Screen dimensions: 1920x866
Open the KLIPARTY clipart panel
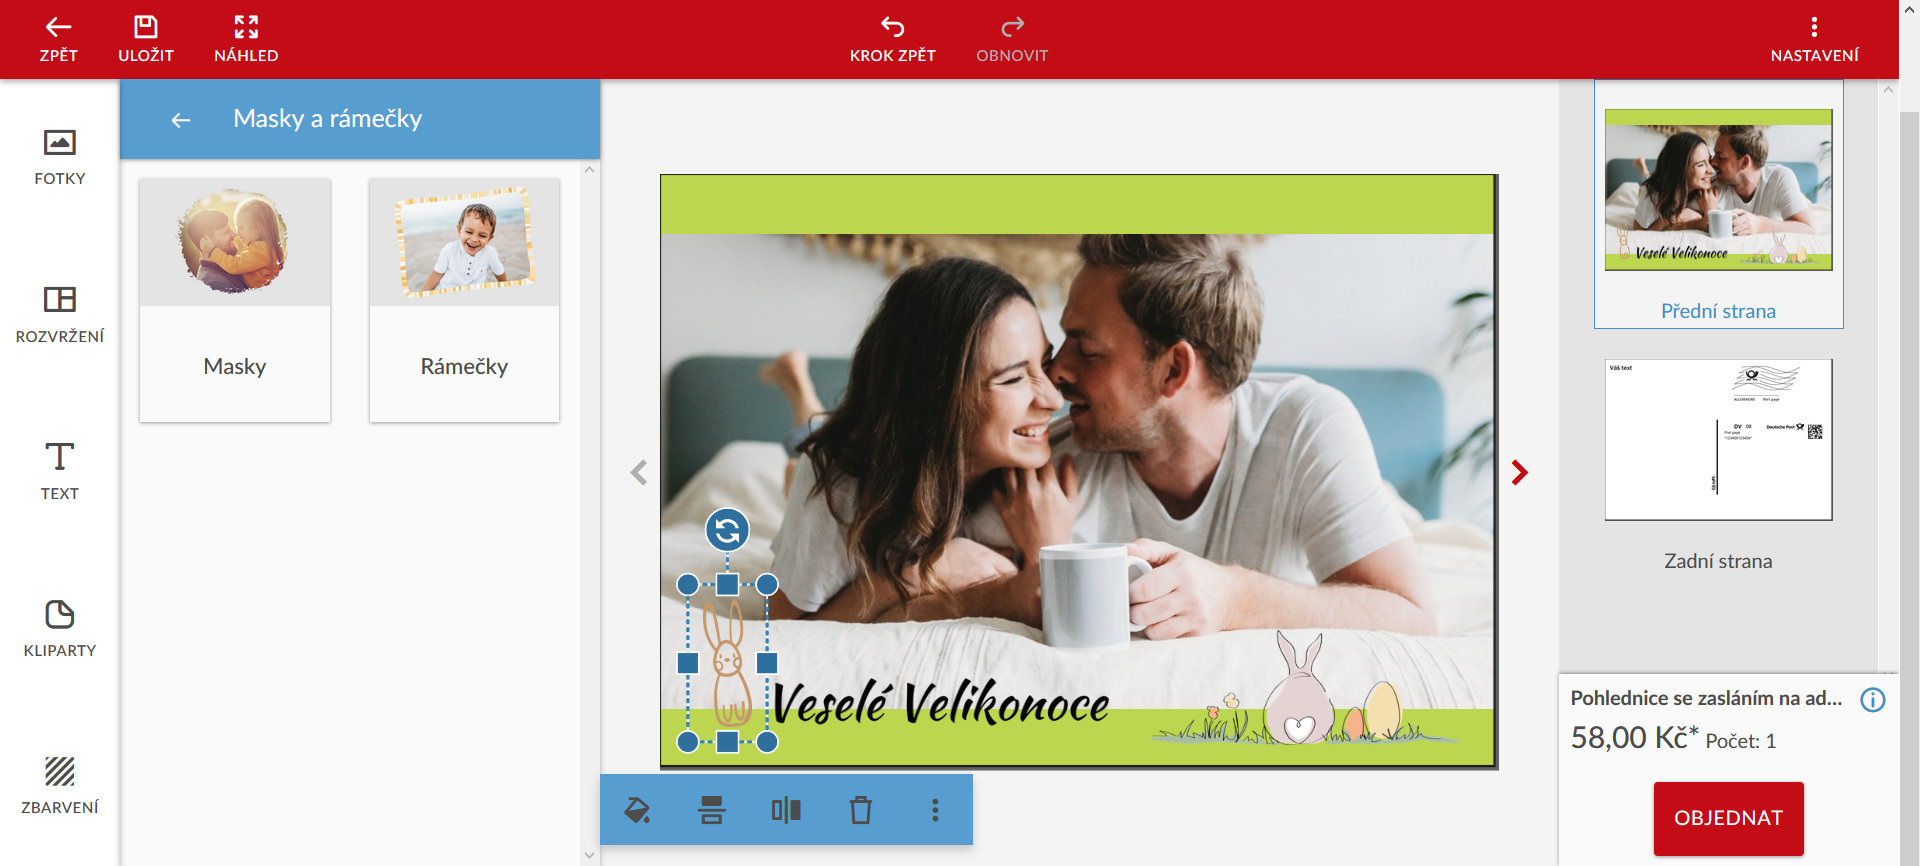point(60,628)
